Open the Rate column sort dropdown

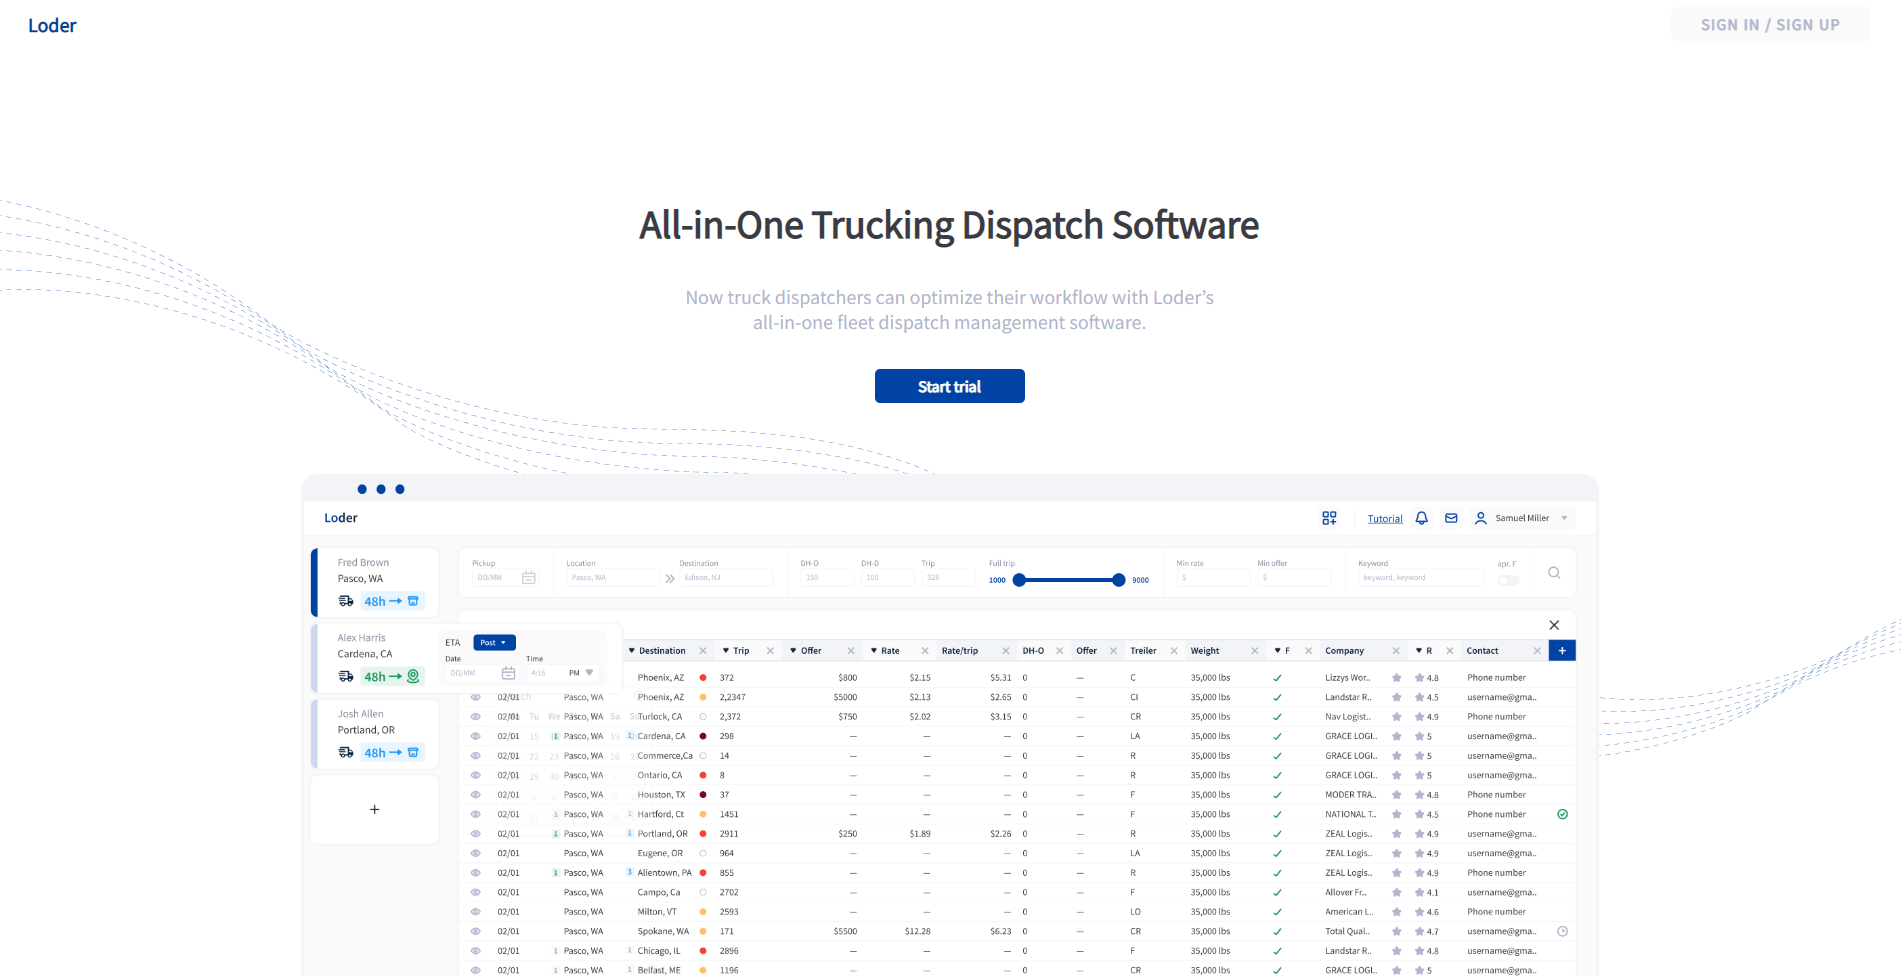[x=874, y=651]
